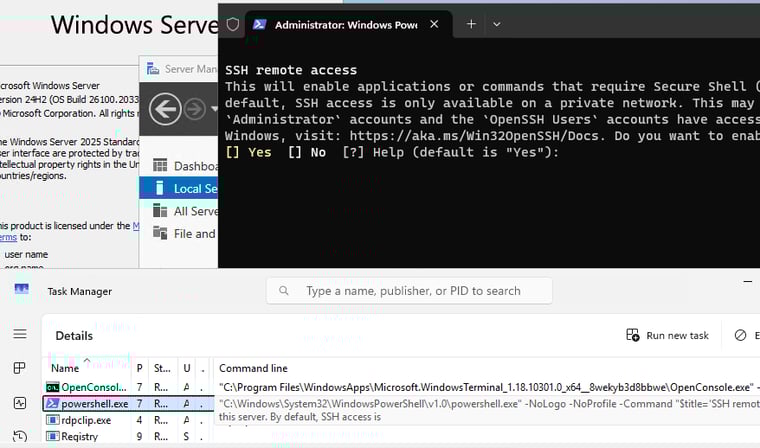This screenshot has width=760, height=448.
Task: Click the All Servers icon in sidebar
Action: (160, 210)
